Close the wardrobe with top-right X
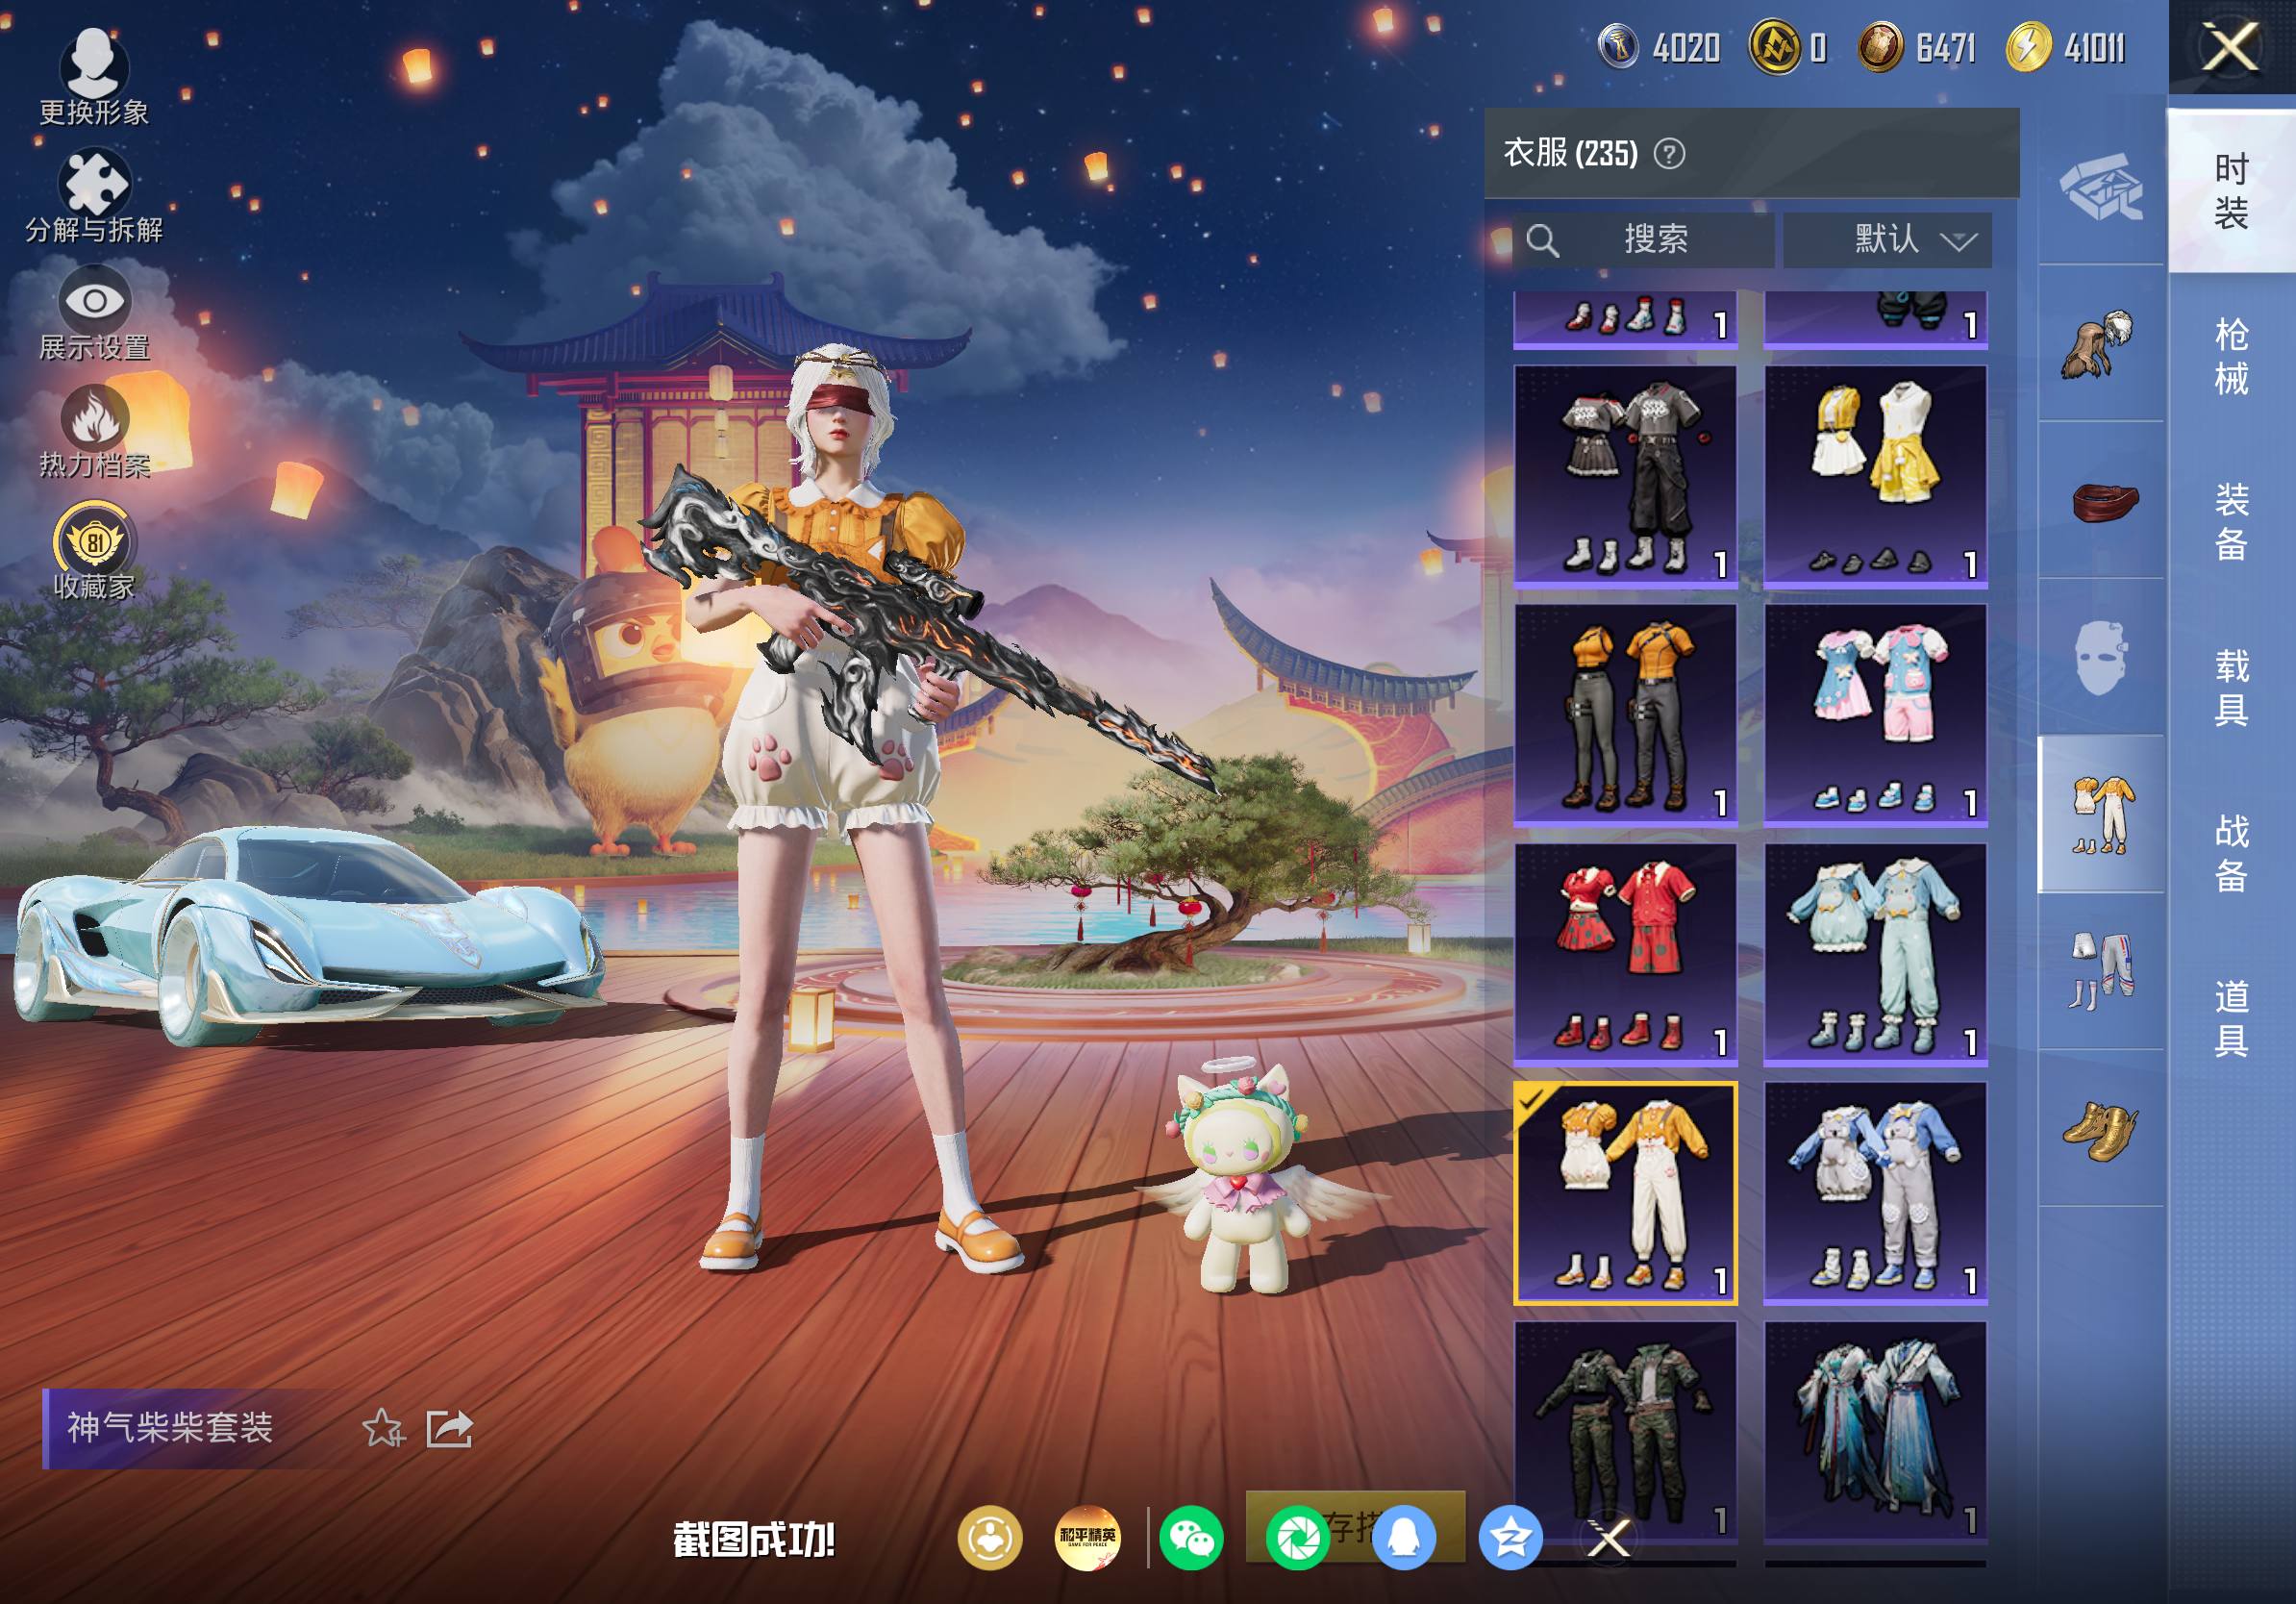Viewport: 2296px width, 1604px height. pyautogui.click(x=2231, y=47)
